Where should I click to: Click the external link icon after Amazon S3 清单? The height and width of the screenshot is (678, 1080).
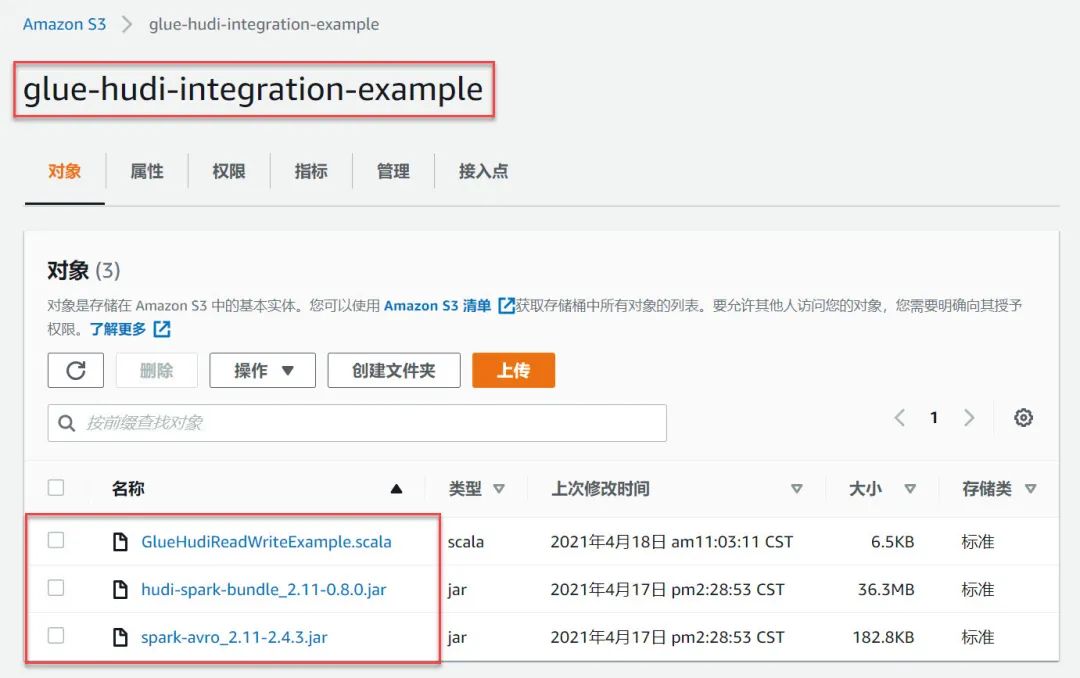[506, 305]
